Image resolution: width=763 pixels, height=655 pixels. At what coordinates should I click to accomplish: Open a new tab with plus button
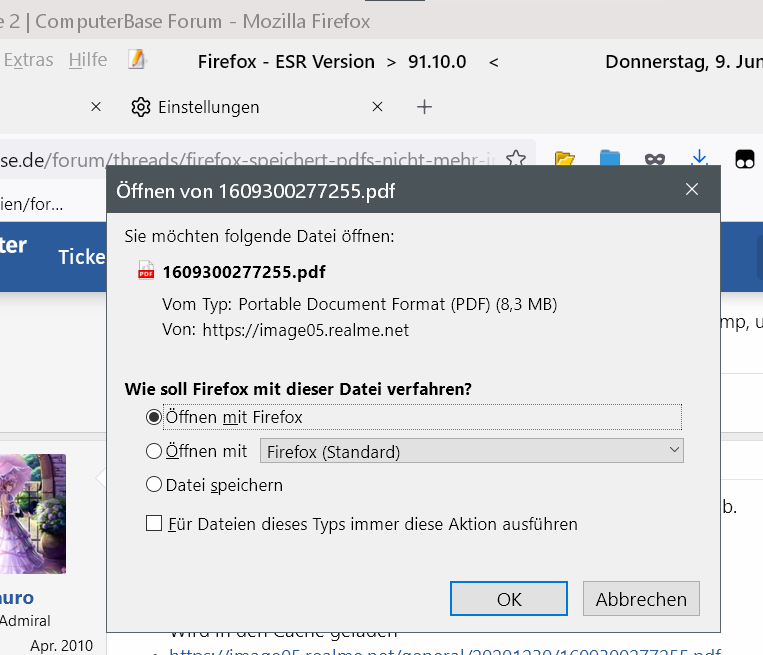[x=424, y=107]
